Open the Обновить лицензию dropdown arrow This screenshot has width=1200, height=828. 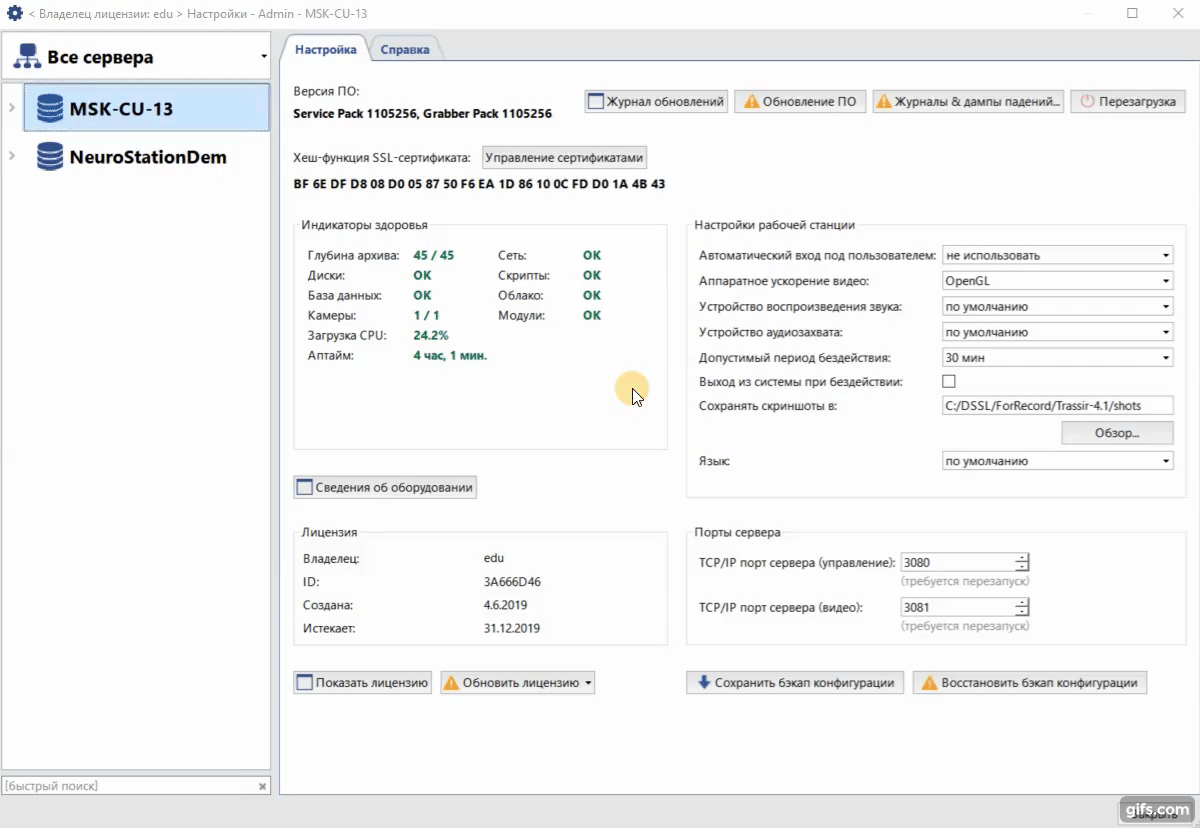coord(589,684)
